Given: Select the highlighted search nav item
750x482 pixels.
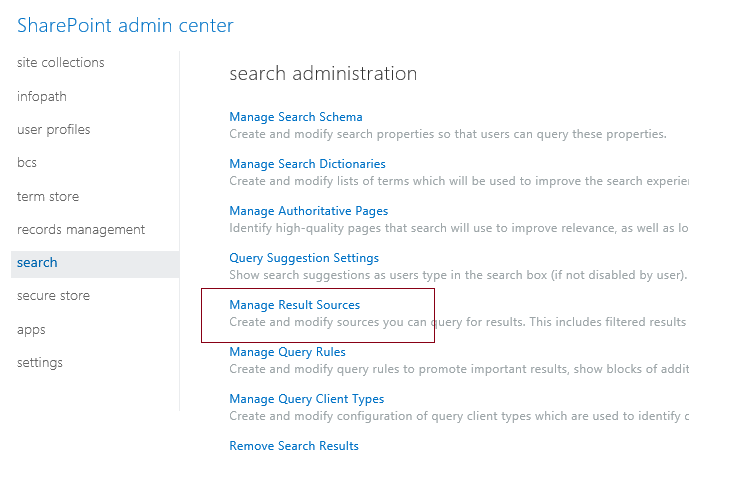Looking at the screenshot, I should click(x=95, y=263).
